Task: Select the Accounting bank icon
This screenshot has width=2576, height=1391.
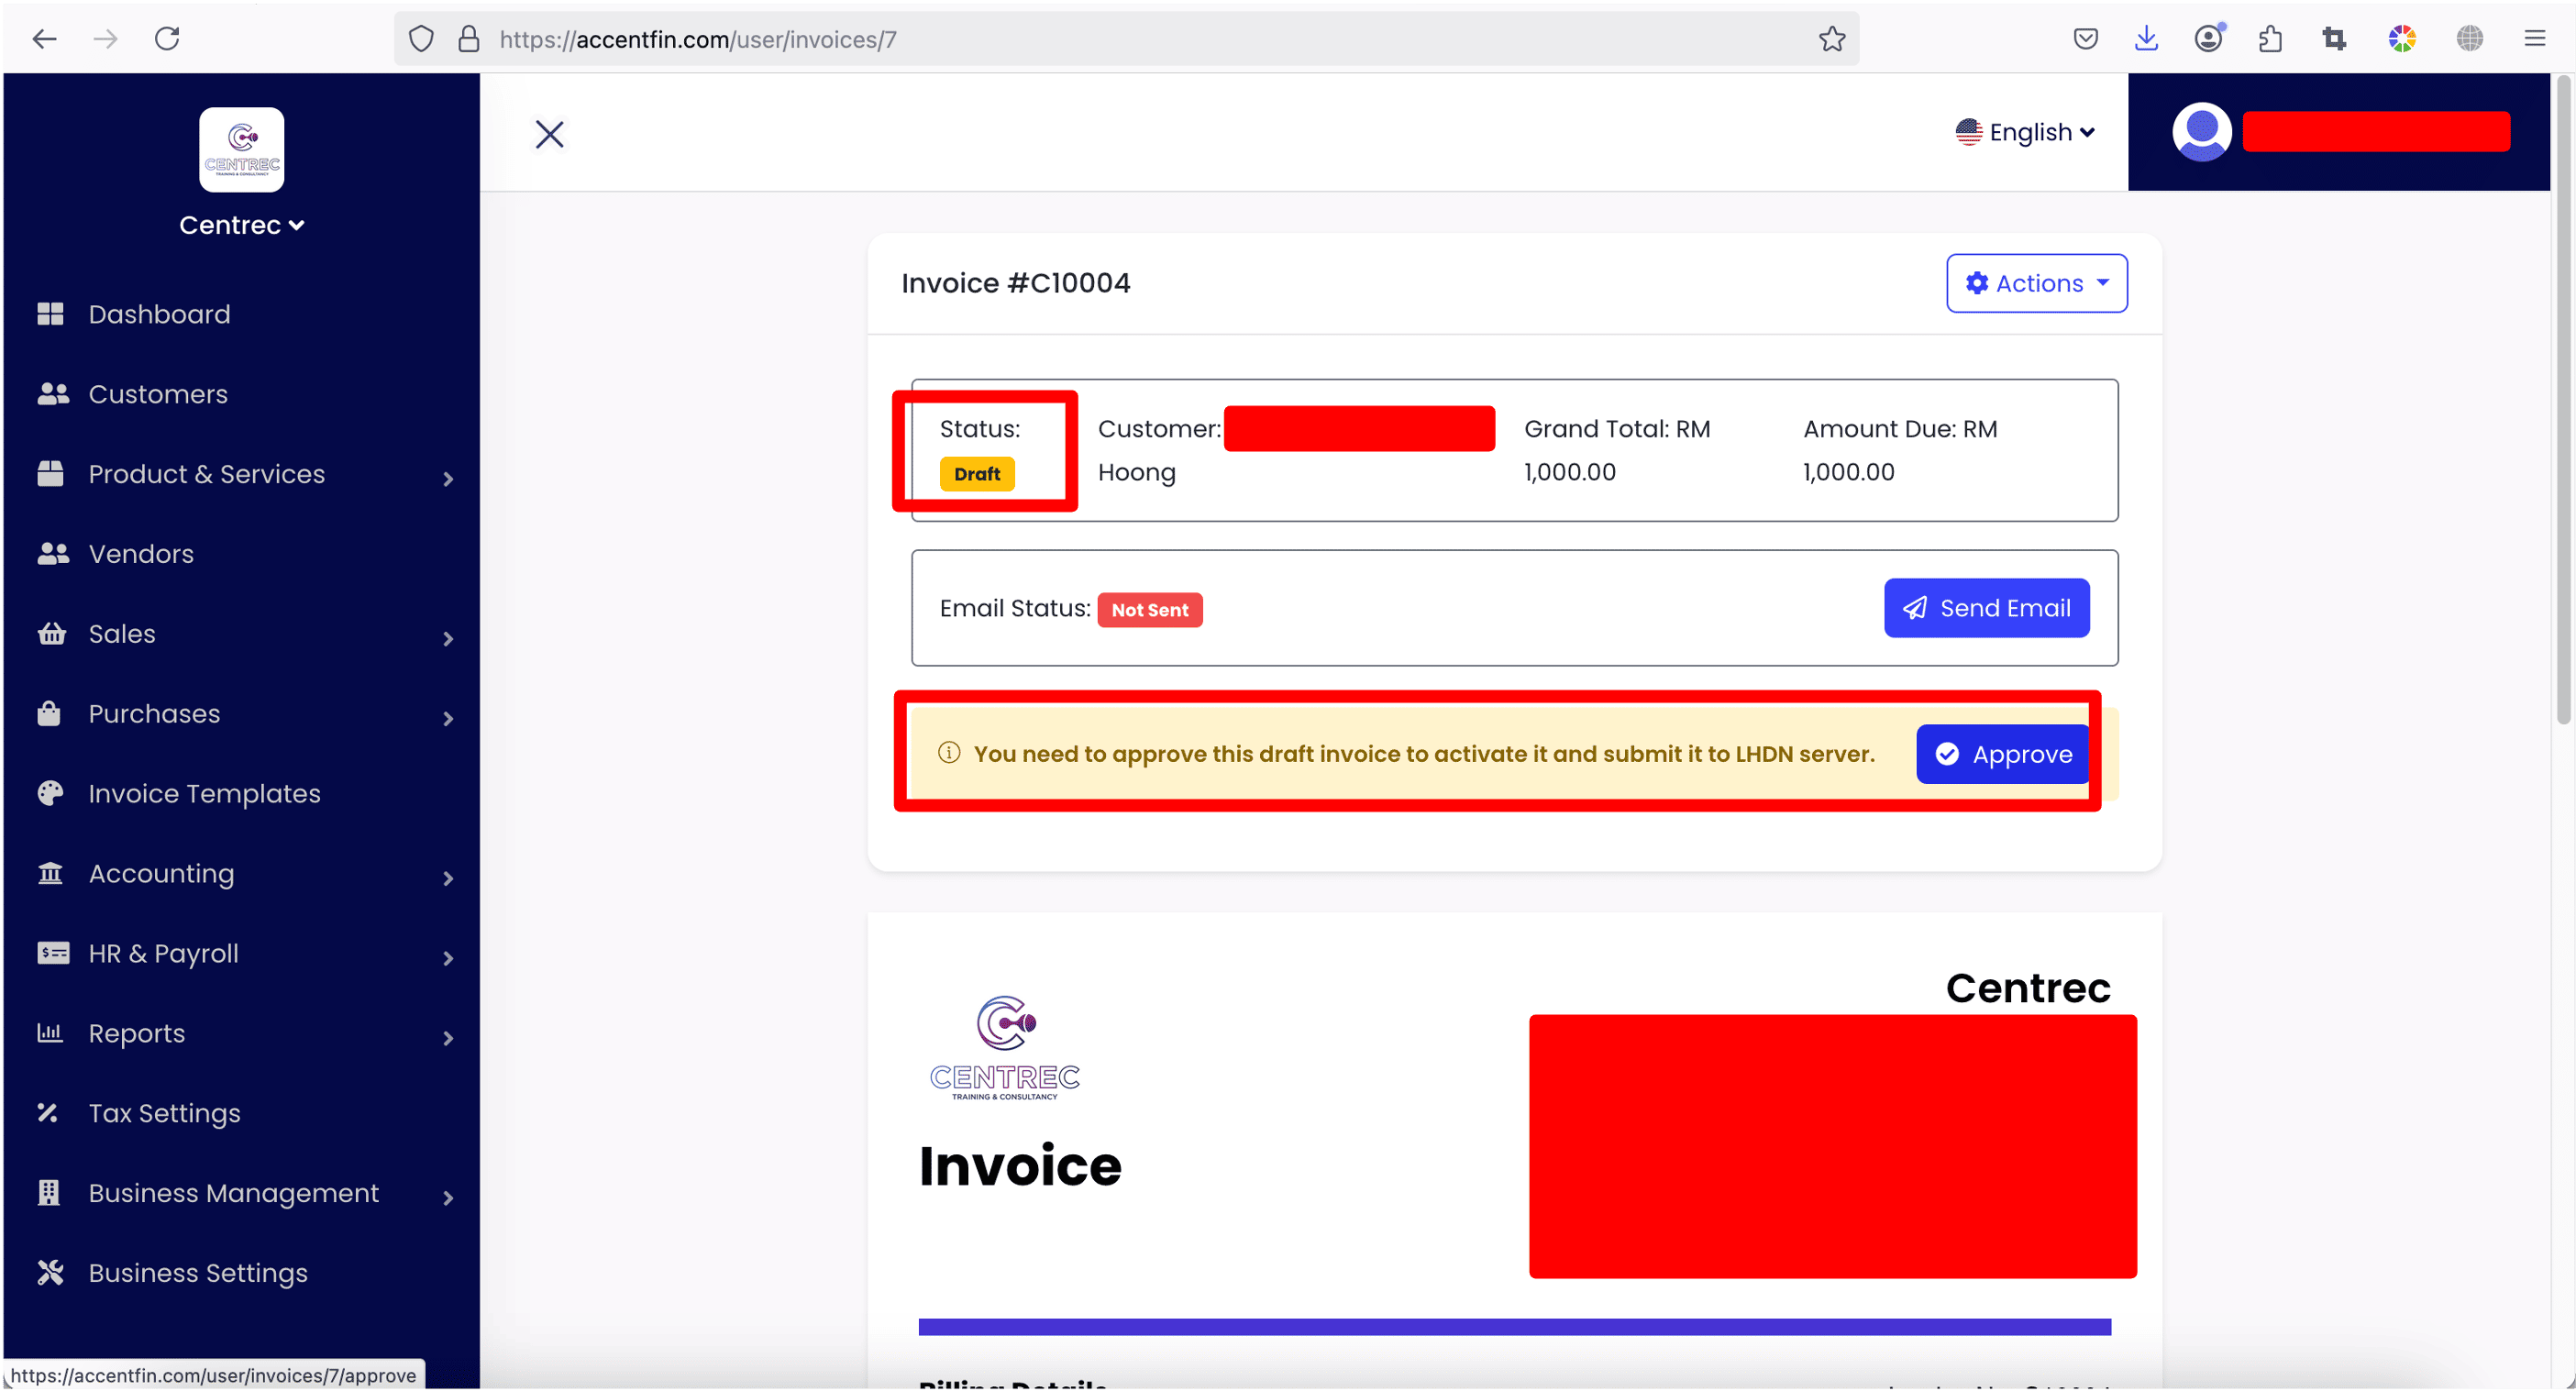Action: tap(51, 873)
